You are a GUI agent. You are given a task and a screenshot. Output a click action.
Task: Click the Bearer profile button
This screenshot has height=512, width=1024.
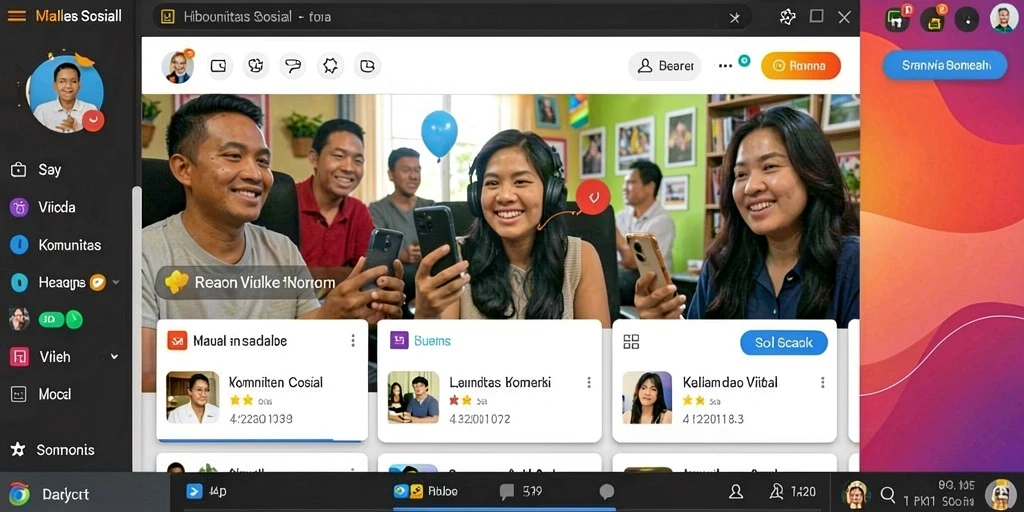[x=665, y=66]
